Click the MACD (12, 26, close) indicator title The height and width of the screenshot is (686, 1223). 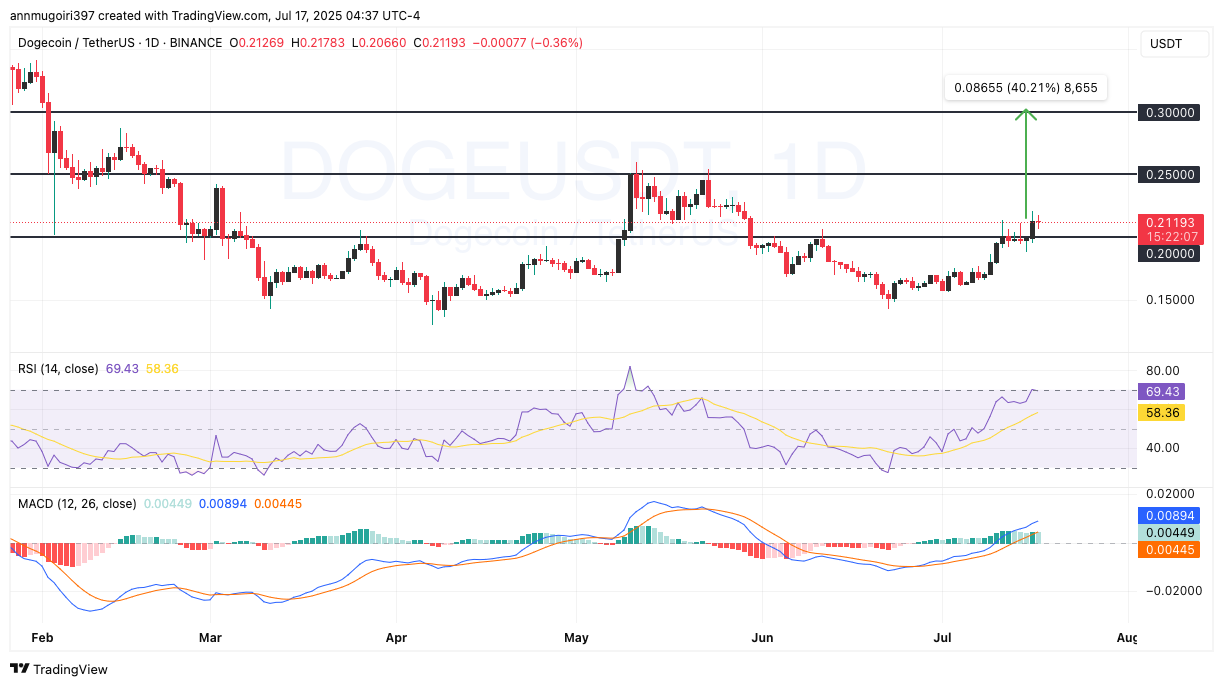point(77,504)
